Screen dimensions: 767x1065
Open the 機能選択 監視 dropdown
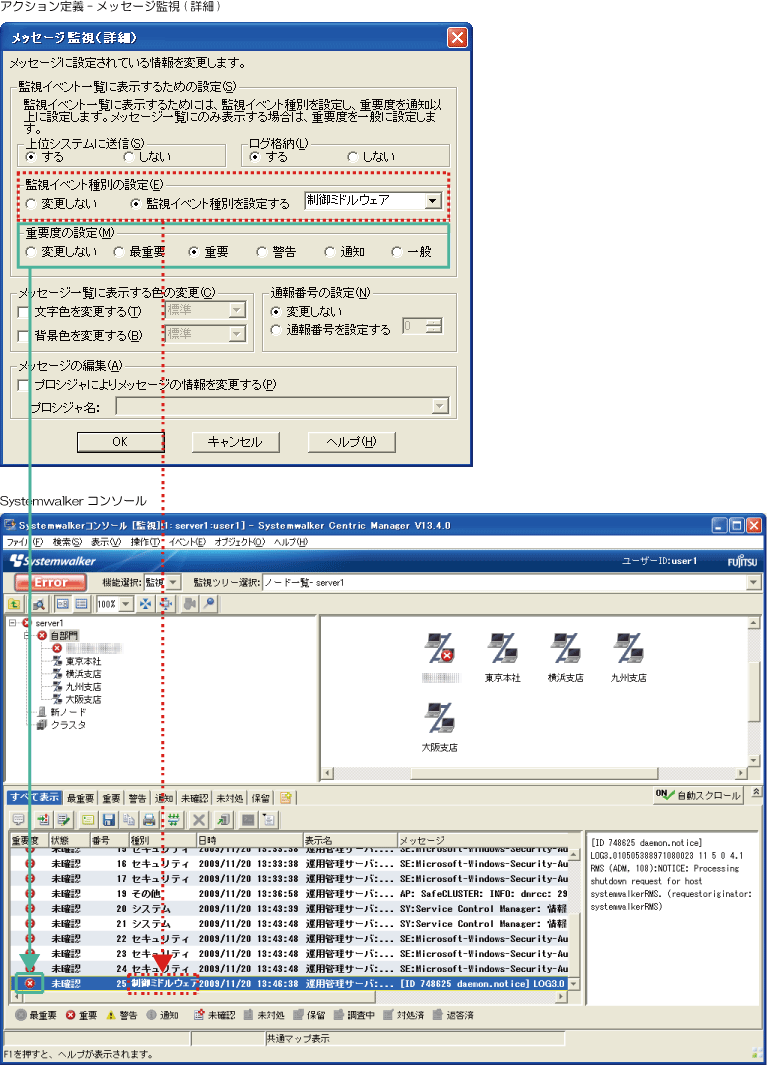coord(173,583)
